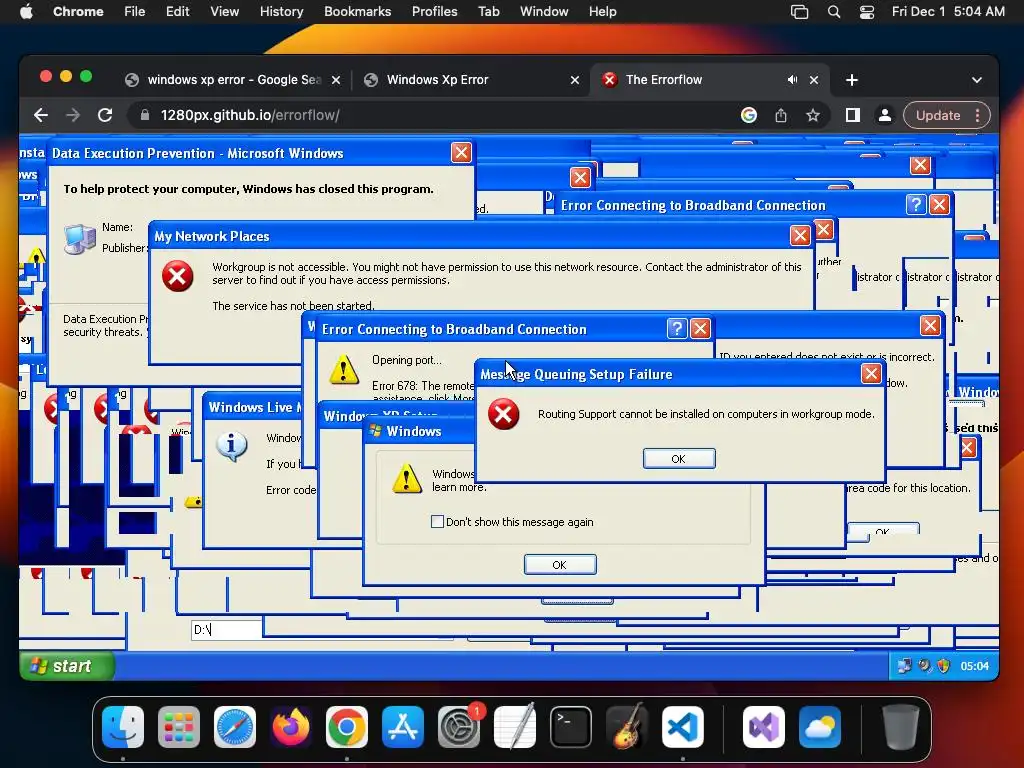1024x768 pixels.
Task: Click the address bar URL
Action: pos(249,116)
